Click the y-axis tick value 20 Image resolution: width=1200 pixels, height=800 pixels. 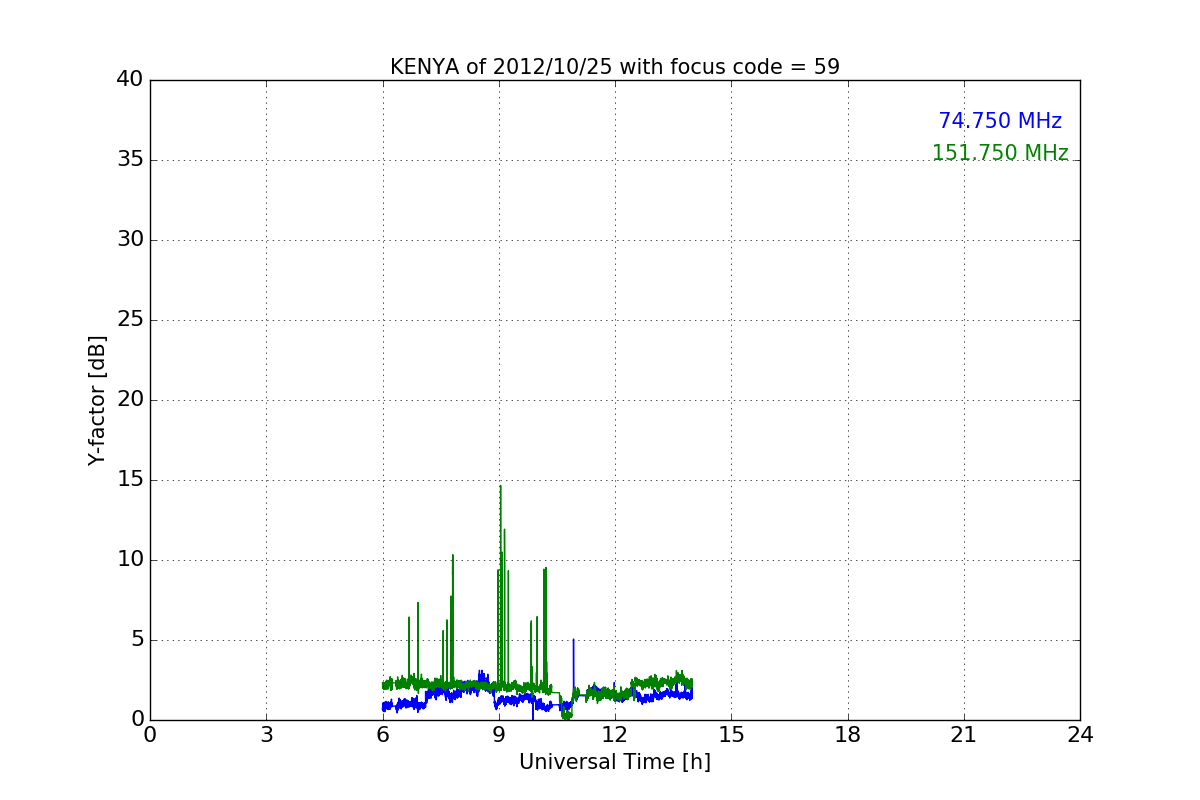click(130, 400)
